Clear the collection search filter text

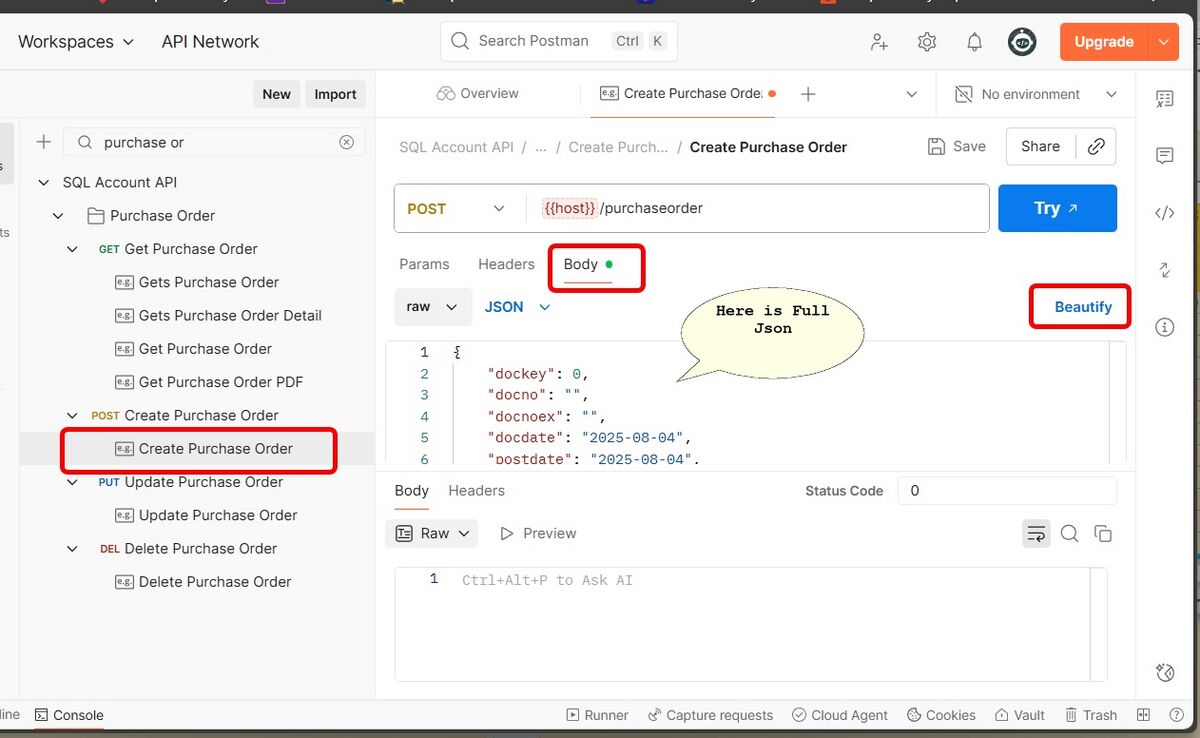pyautogui.click(x=346, y=142)
